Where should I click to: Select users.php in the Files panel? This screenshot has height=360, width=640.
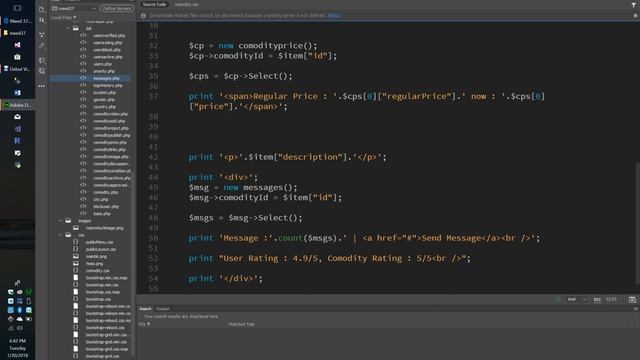pos(102,64)
